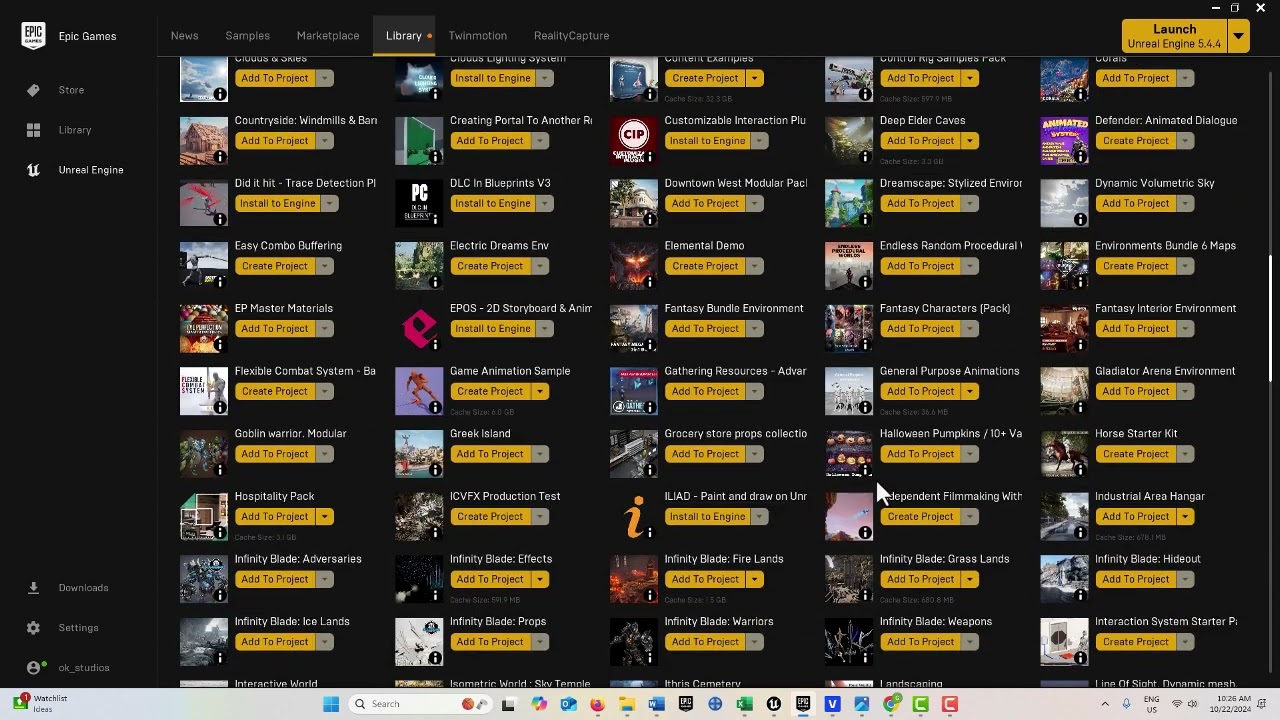The height and width of the screenshot is (720, 1280).
Task: Show info for Fantasy Characters (Pack)
Action: pos(865,345)
